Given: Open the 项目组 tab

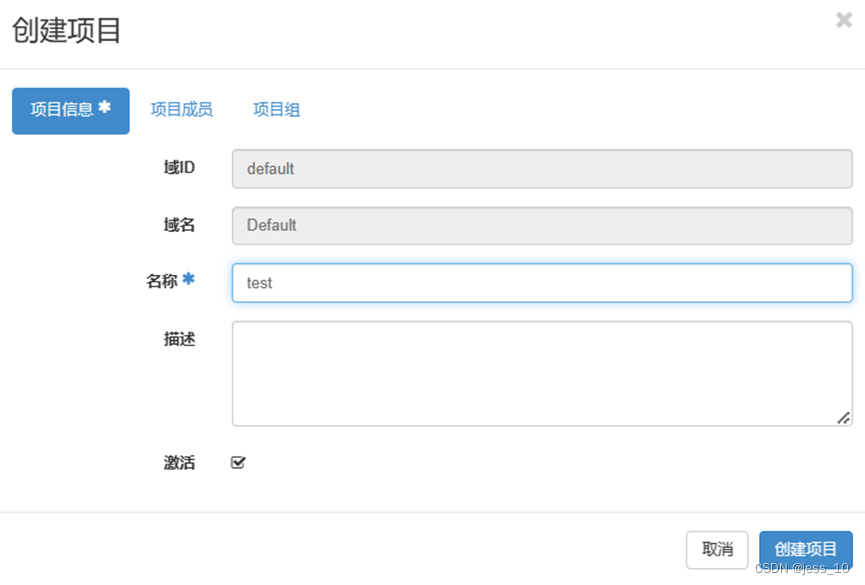Looking at the screenshot, I should (x=276, y=110).
